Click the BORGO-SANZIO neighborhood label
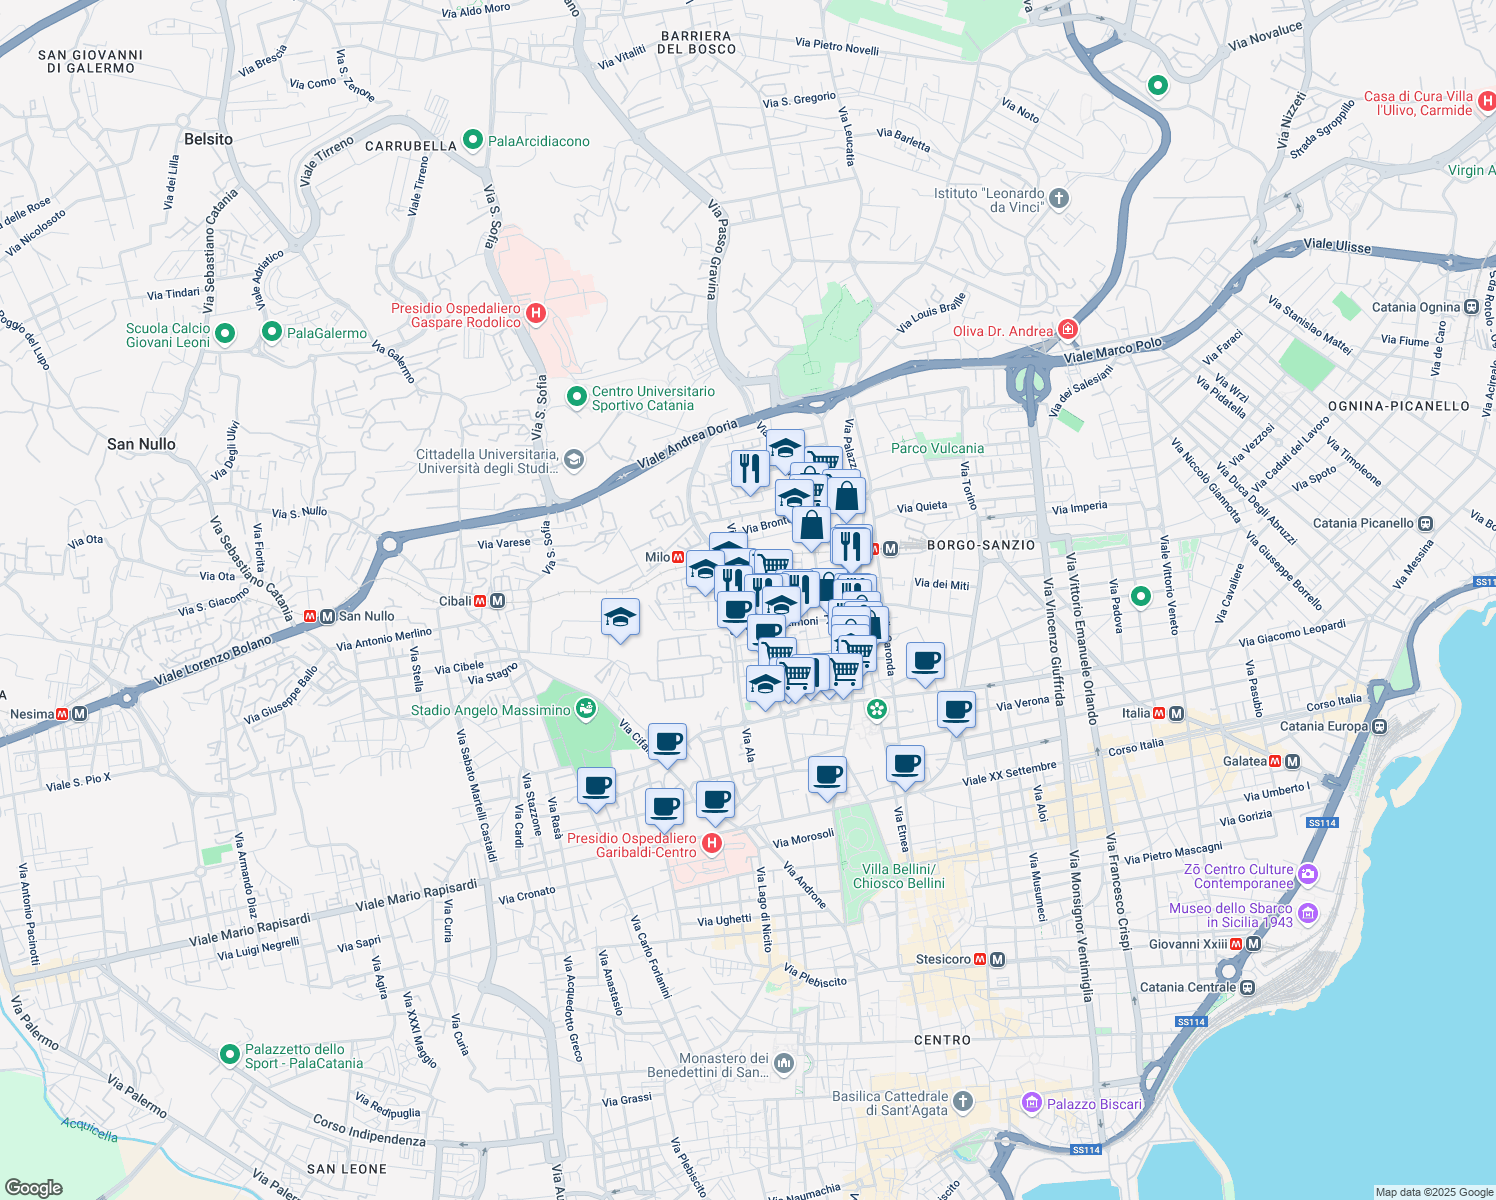 [x=981, y=545]
